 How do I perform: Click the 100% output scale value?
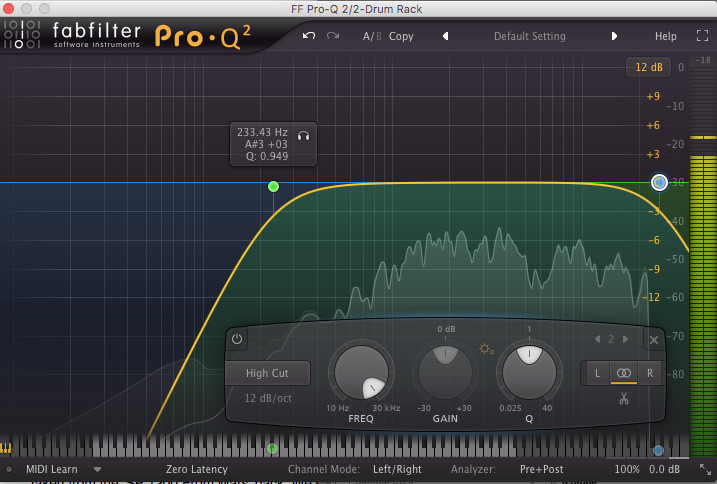[x=627, y=469]
